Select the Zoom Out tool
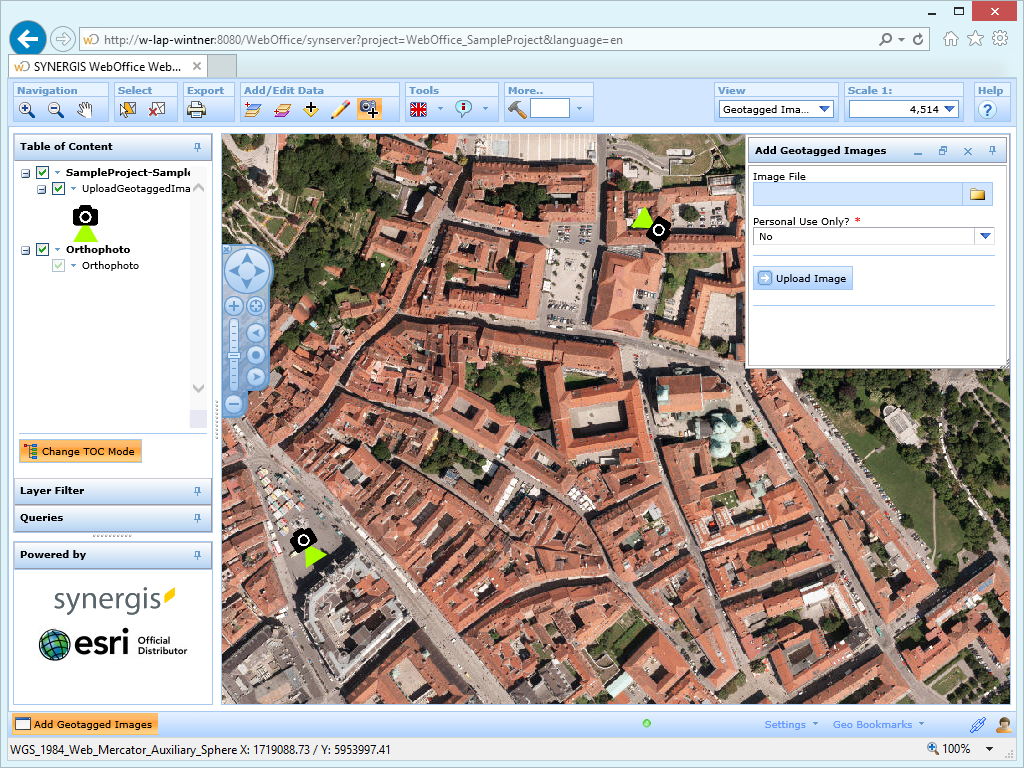The height and width of the screenshot is (768, 1024). [55, 110]
